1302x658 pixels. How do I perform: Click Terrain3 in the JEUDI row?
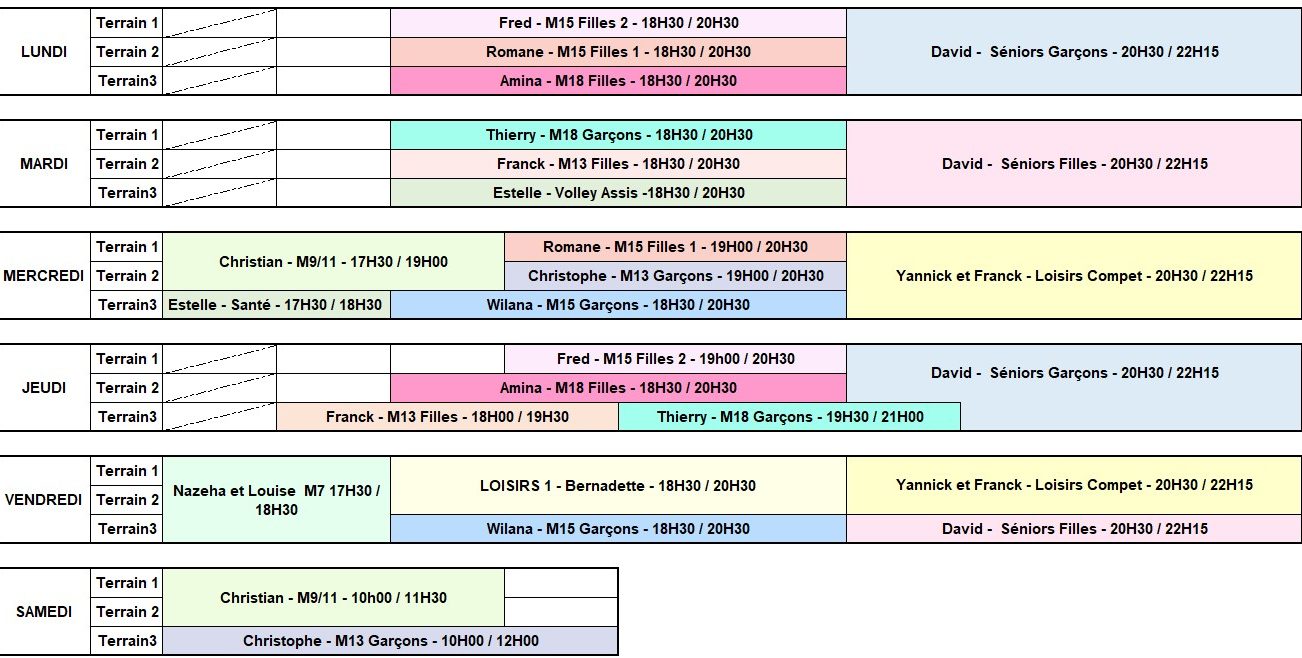[127, 417]
